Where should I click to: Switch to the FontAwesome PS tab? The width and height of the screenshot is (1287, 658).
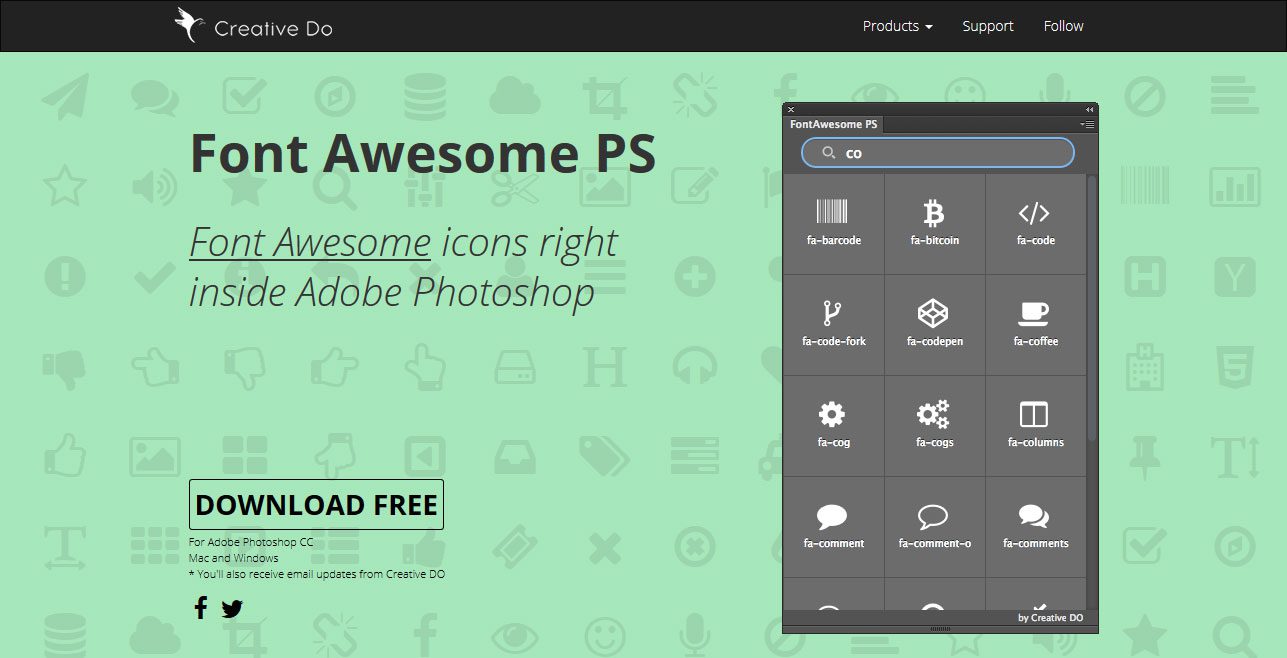[833, 124]
